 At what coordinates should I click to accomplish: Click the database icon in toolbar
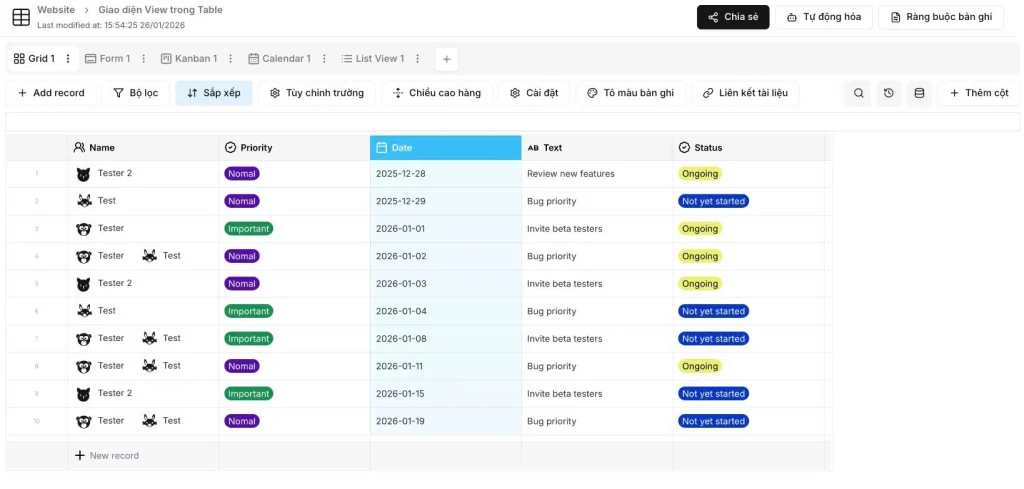pyautogui.click(x=919, y=93)
